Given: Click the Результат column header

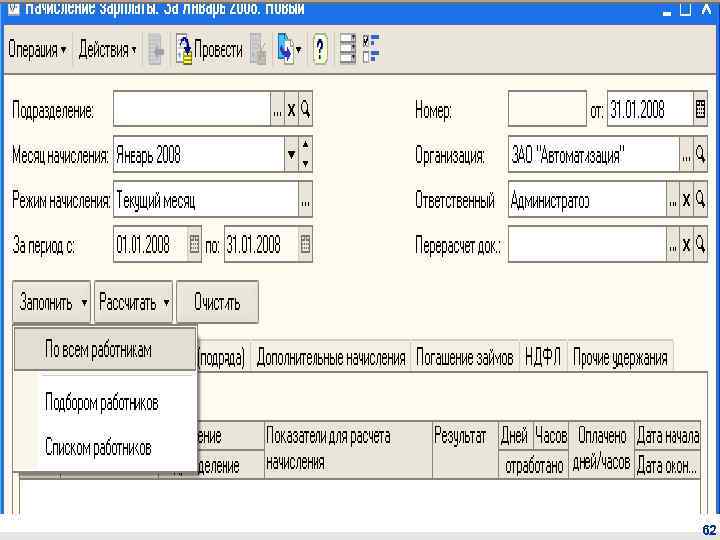Looking at the screenshot, I should (465, 450).
